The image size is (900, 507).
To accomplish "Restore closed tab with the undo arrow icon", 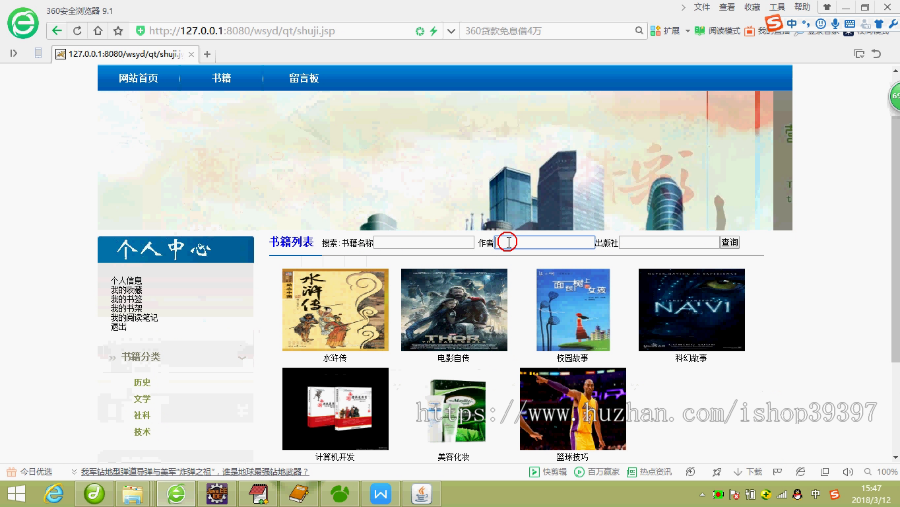I will pos(876,53).
